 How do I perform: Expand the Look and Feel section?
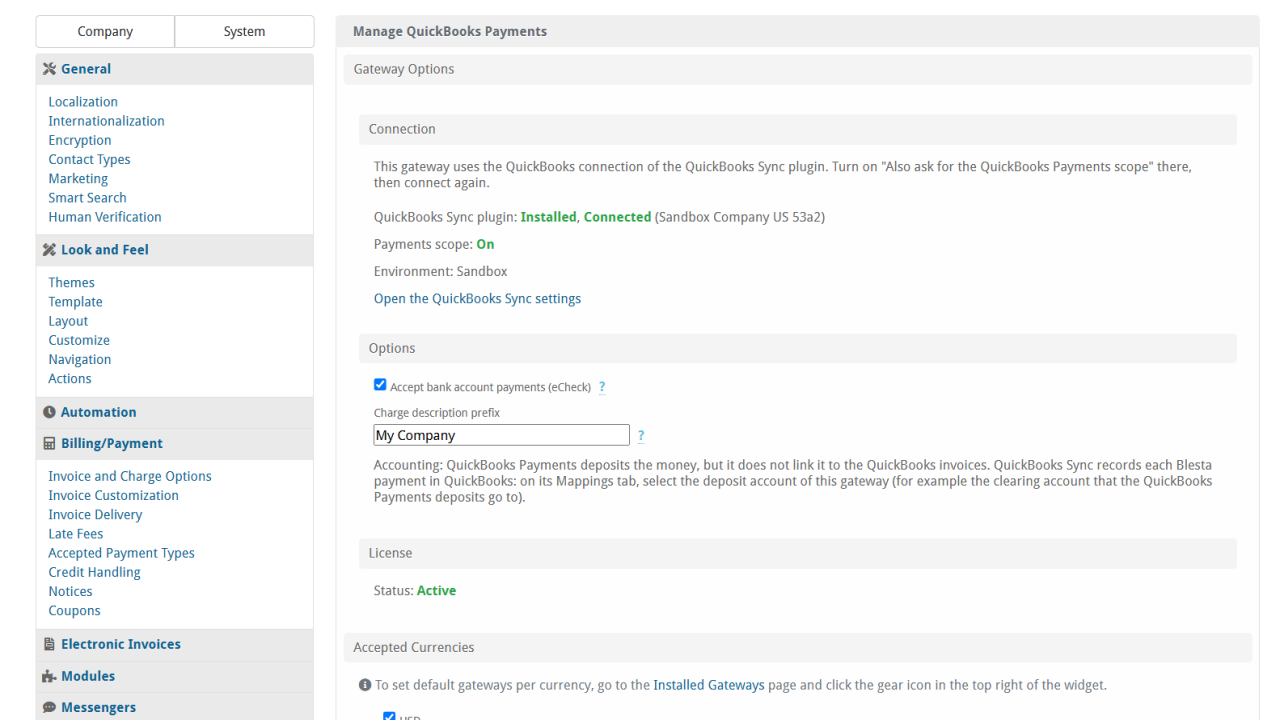tap(175, 250)
